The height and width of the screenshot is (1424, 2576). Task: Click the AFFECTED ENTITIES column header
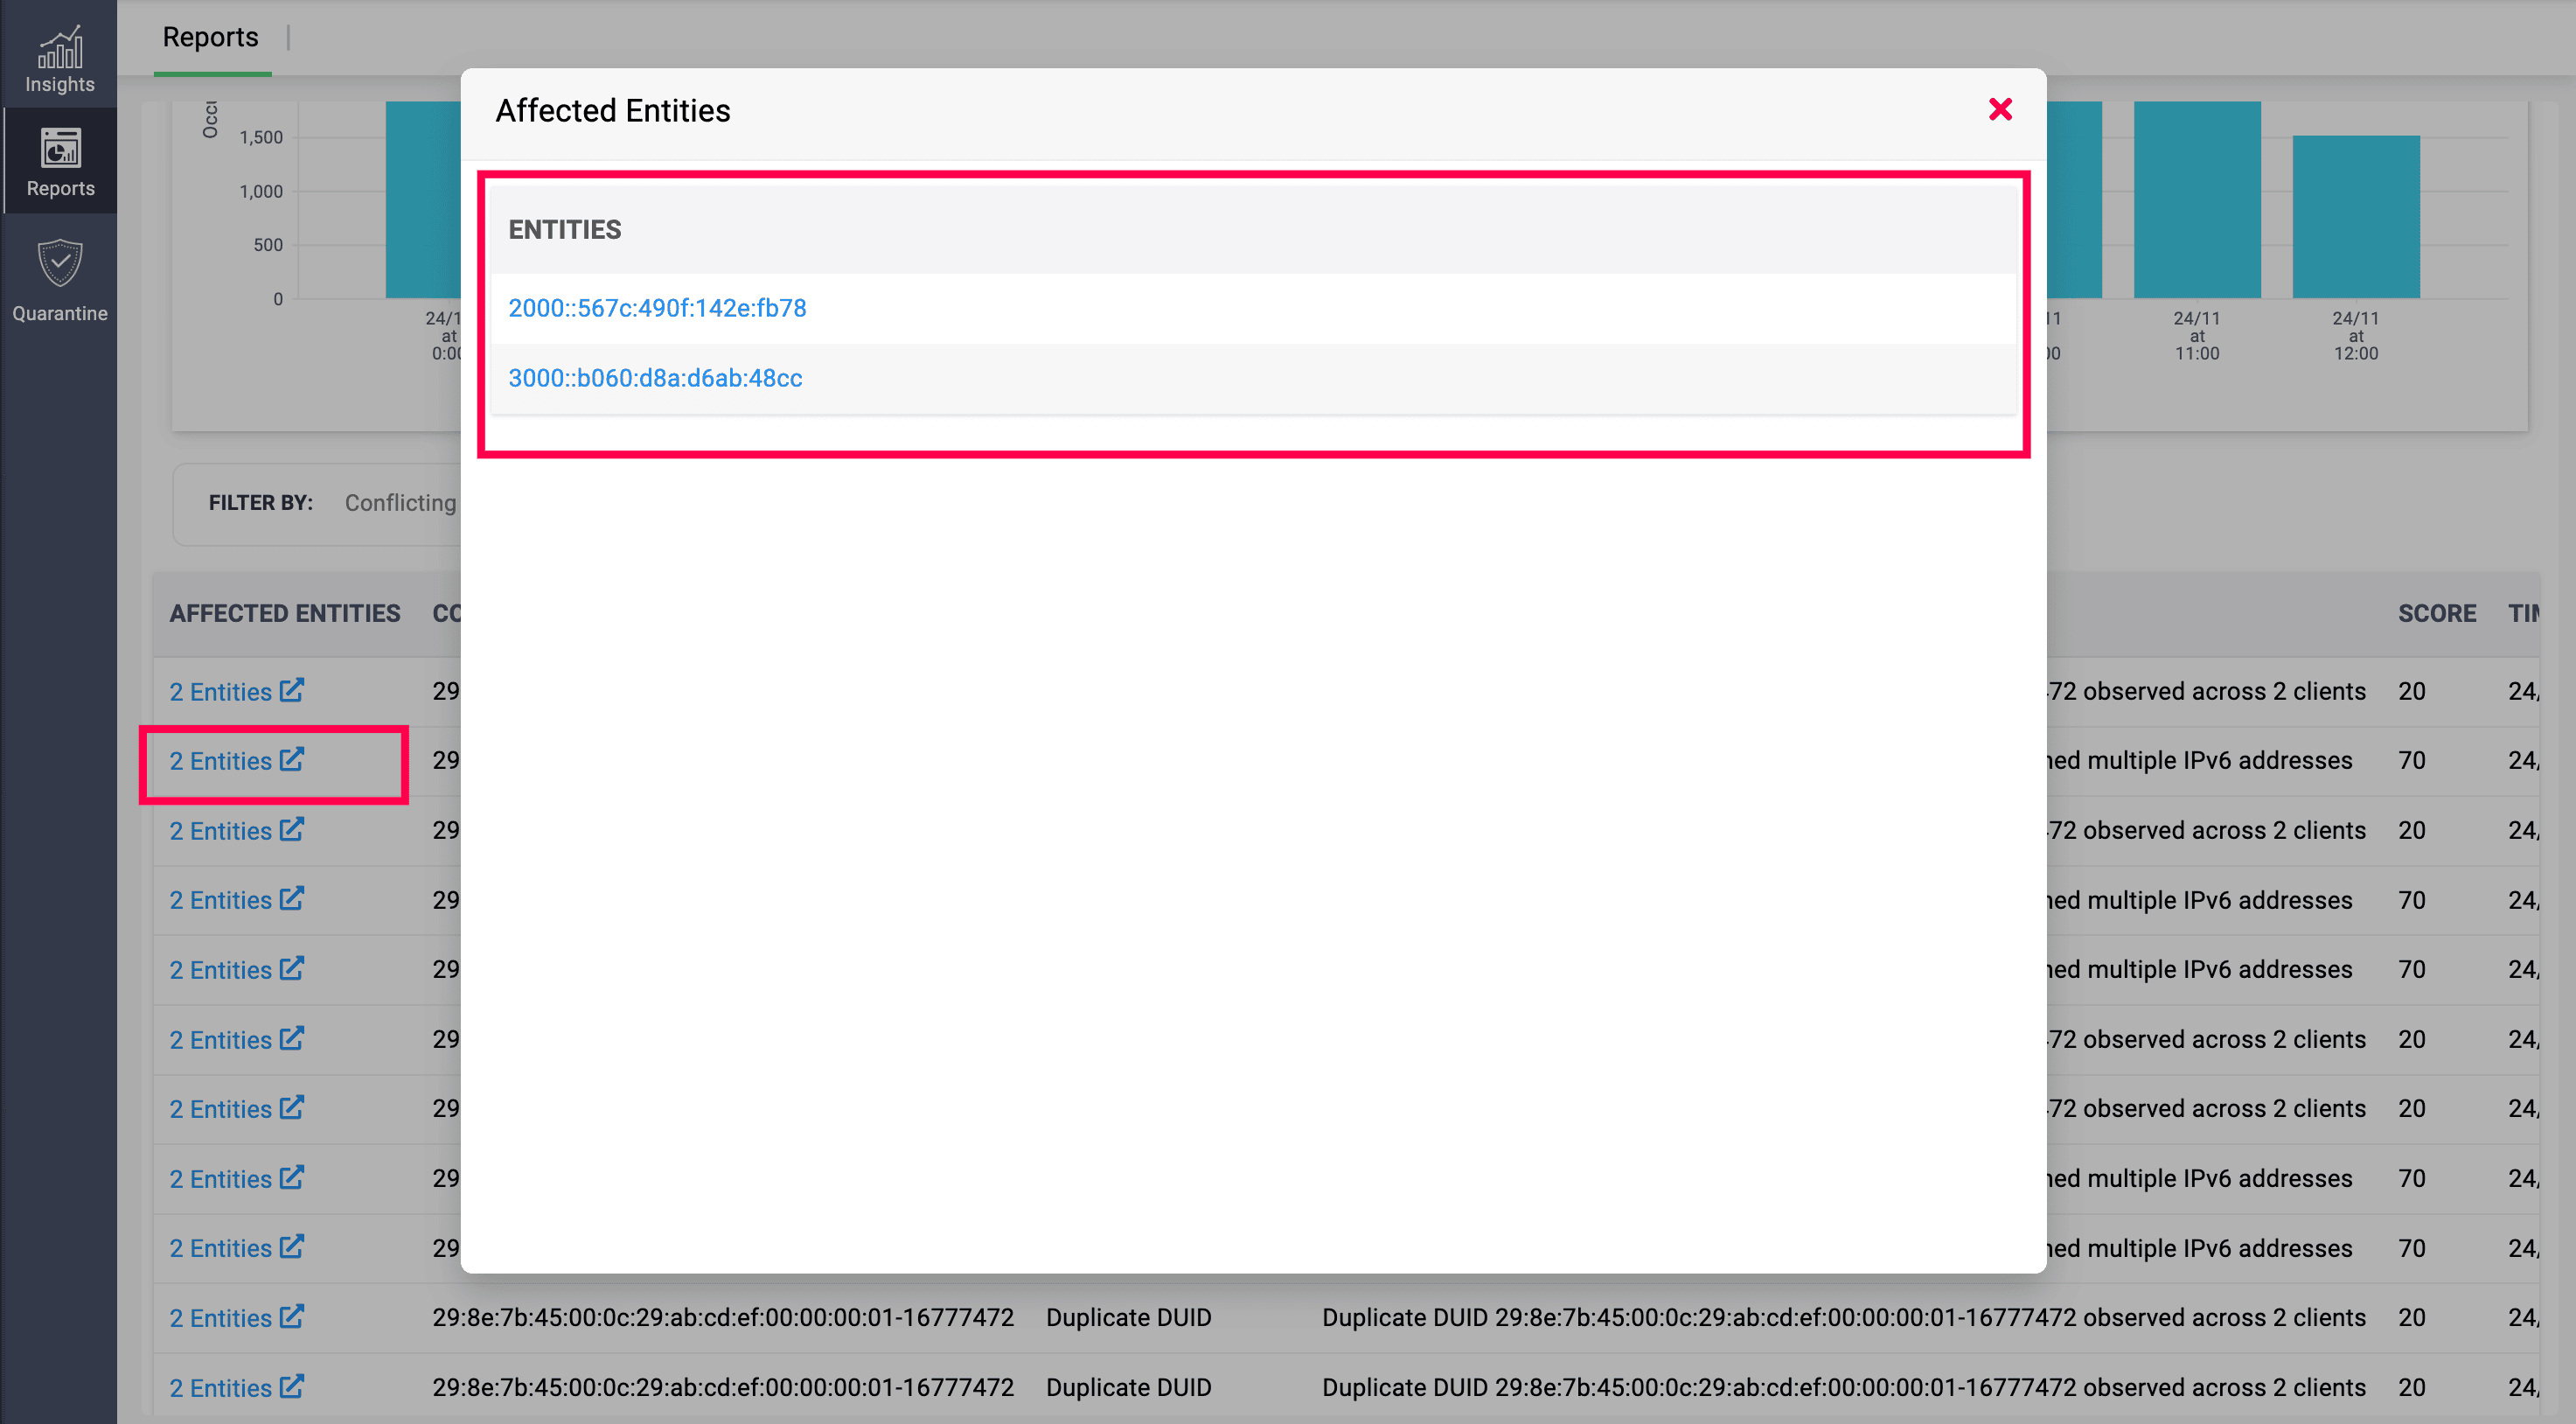point(284,613)
